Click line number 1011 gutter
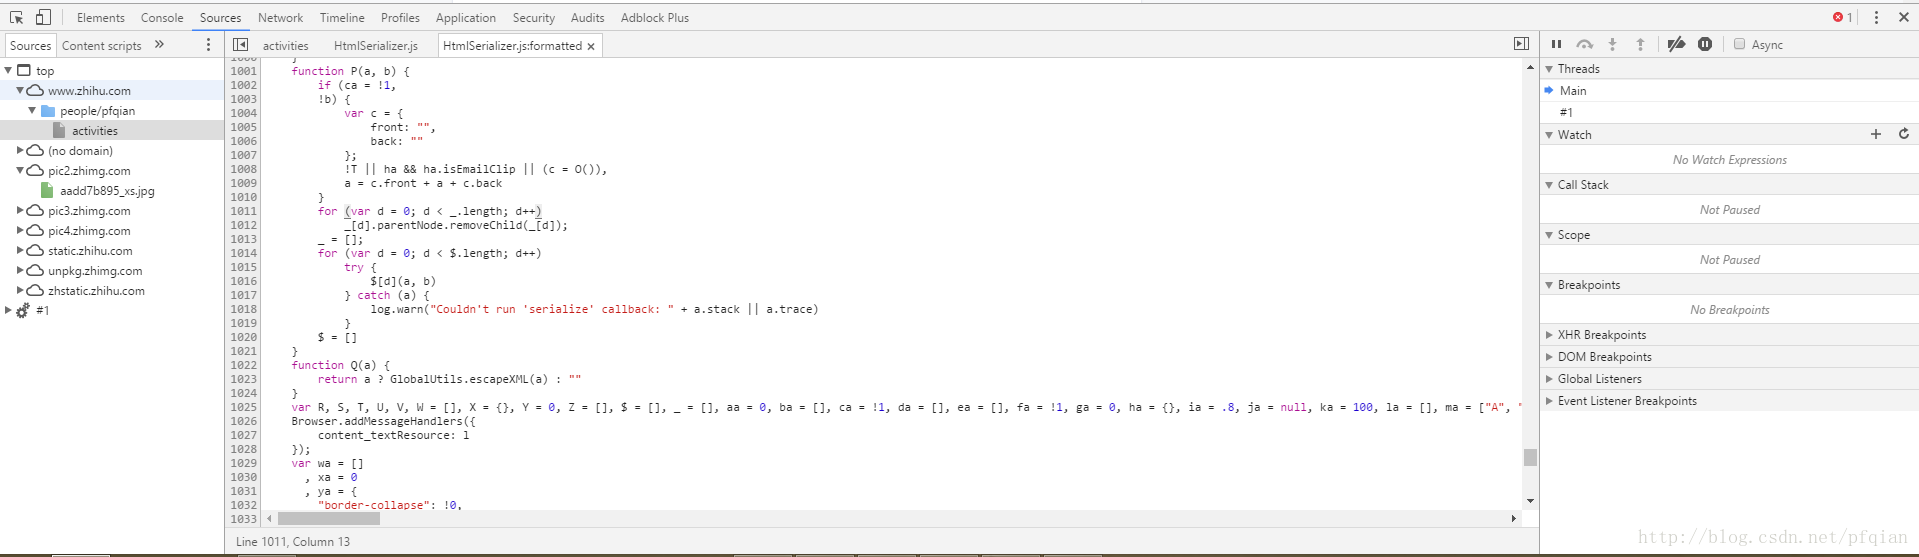Screen dimensions: 1919x557 [x=244, y=211]
